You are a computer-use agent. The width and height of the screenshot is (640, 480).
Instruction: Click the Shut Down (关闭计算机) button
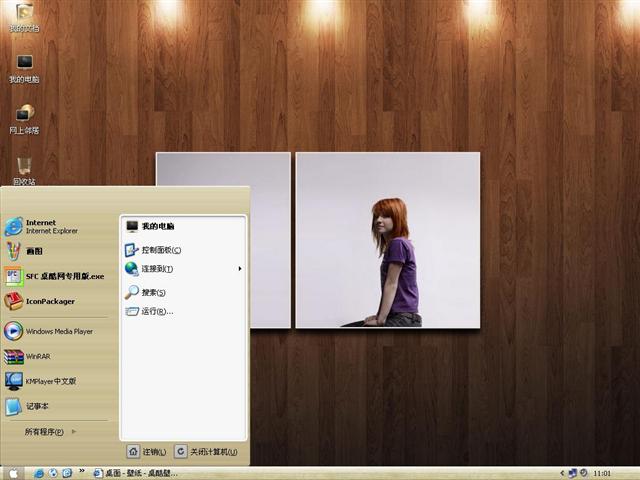point(206,451)
